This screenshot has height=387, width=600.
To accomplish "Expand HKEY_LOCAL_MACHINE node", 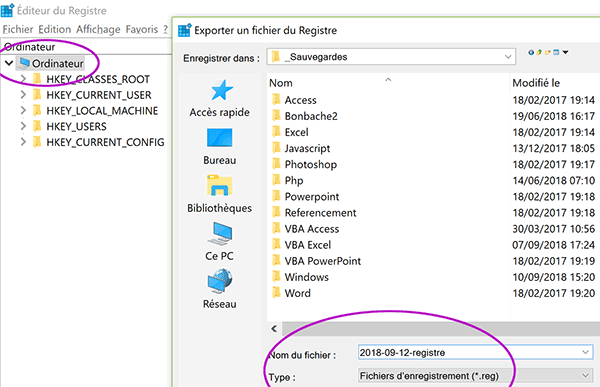I will [23, 110].
